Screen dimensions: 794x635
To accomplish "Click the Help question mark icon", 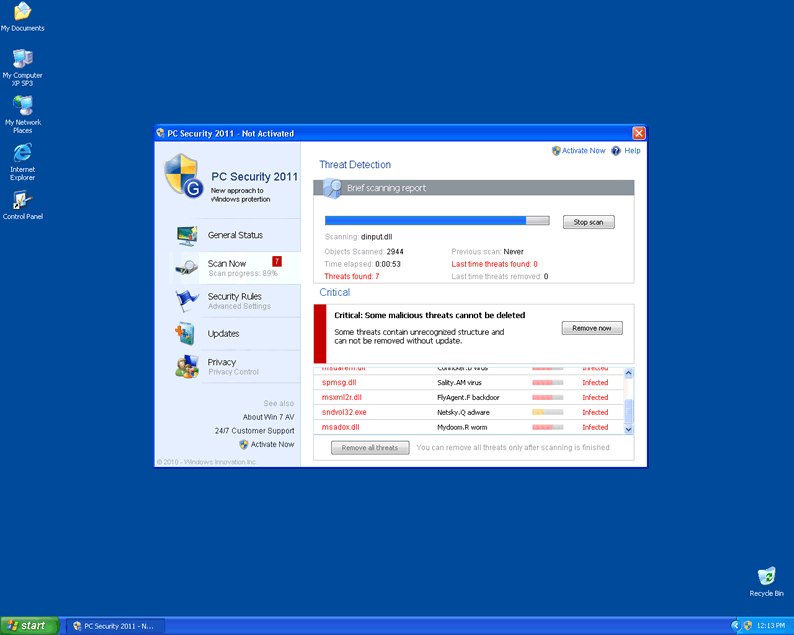I will click(x=617, y=151).
